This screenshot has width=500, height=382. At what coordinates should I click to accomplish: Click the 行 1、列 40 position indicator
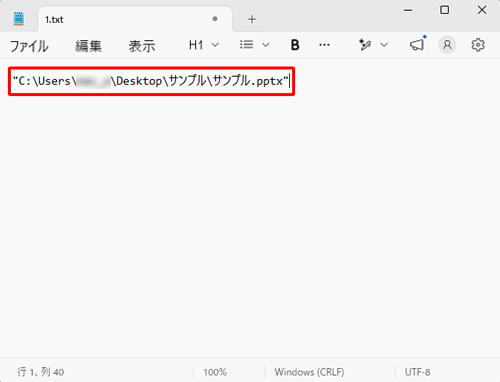[x=41, y=372]
